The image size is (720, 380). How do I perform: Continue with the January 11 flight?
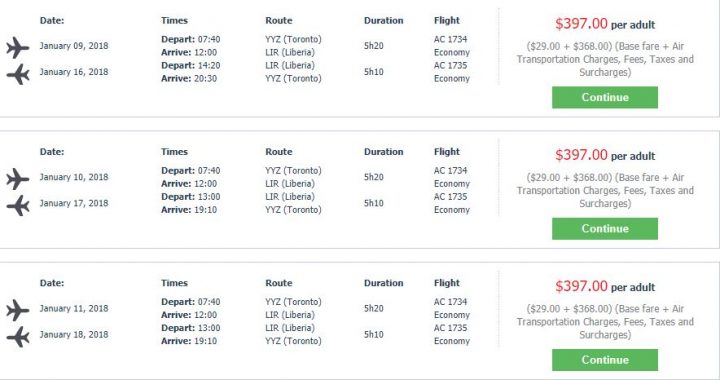[605, 360]
